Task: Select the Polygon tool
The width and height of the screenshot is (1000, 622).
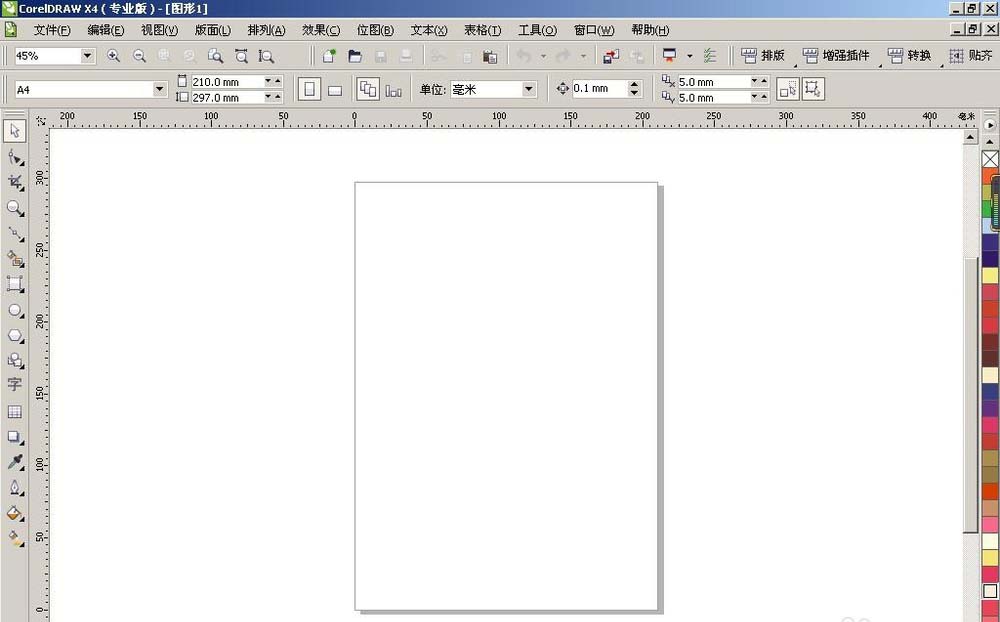Action: coord(15,336)
